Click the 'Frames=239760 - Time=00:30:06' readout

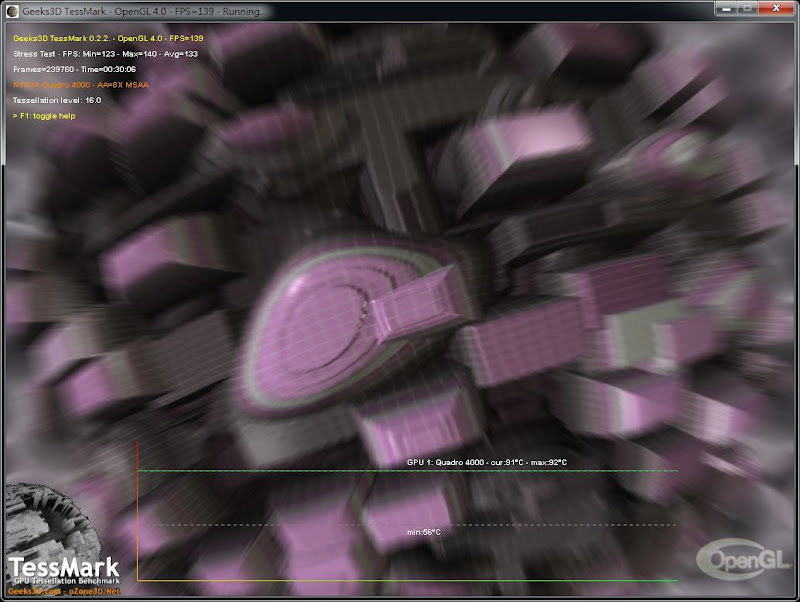(x=74, y=69)
